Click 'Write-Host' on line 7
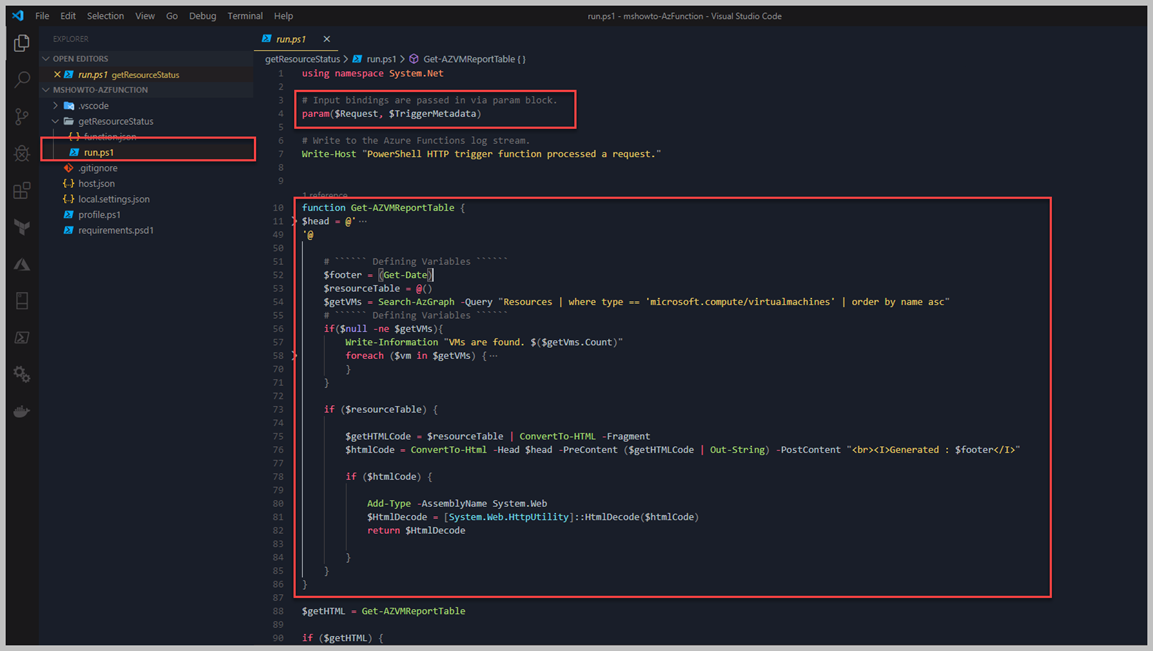The image size is (1153, 651). pyautogui.click(x=329, y=154)
